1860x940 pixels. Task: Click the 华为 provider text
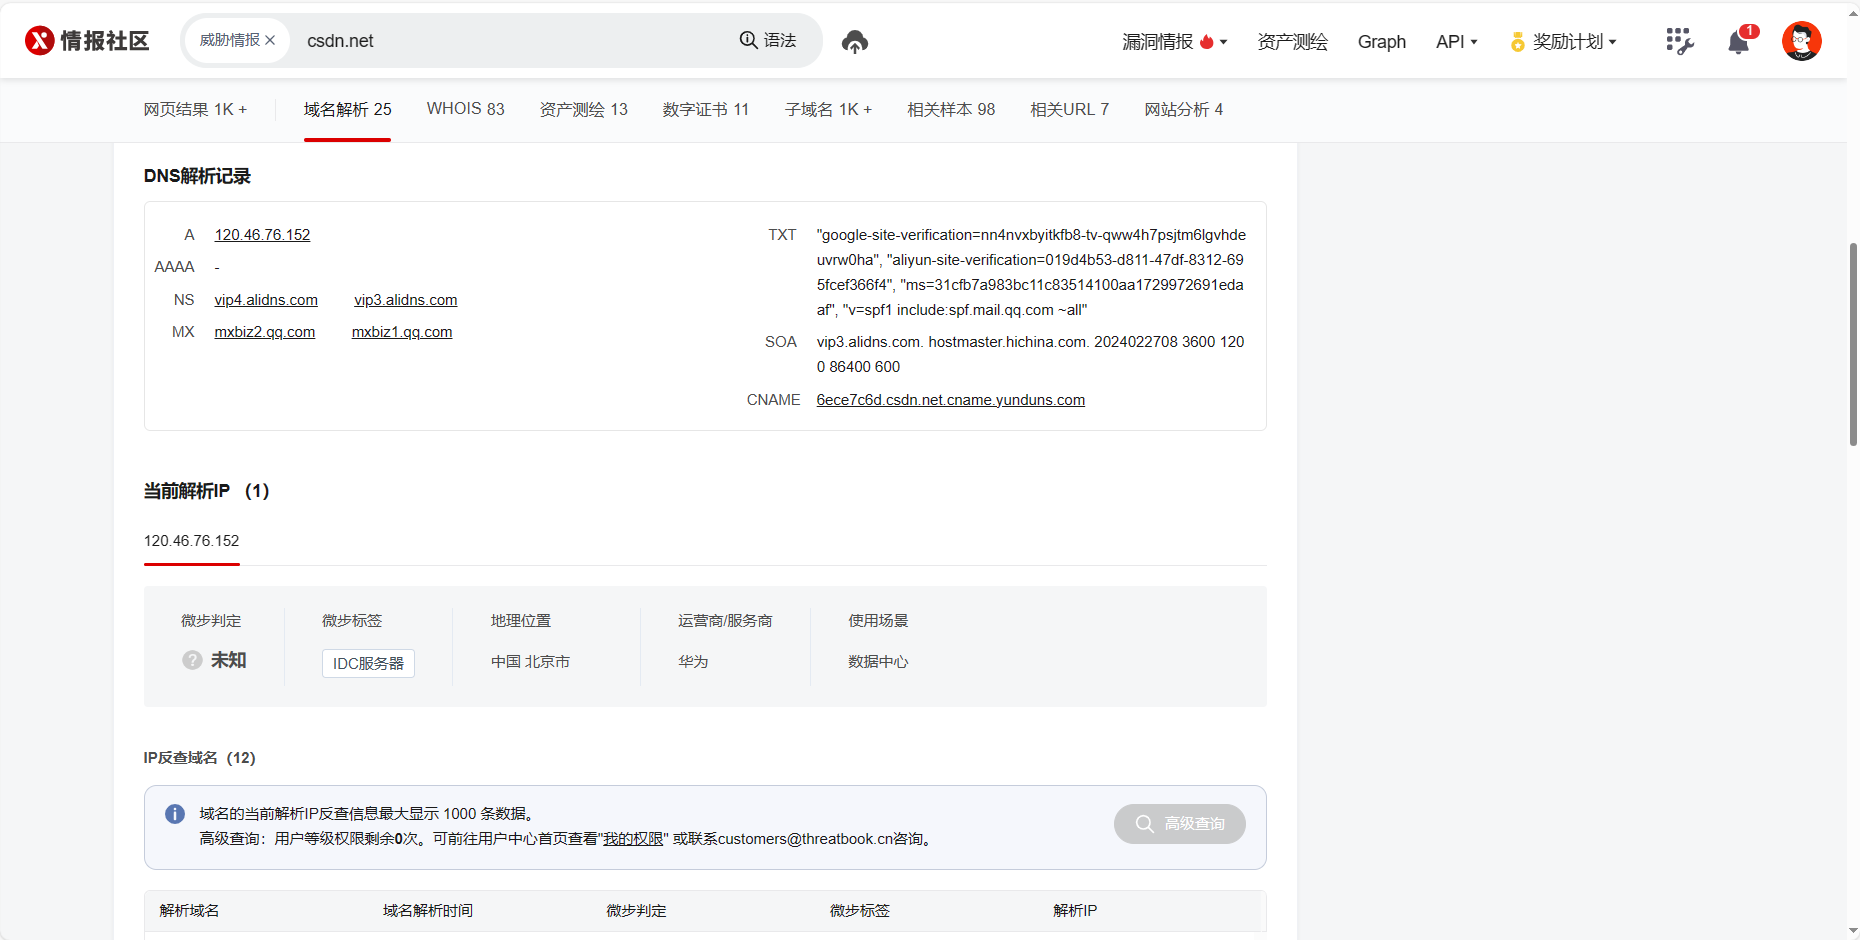tap(693, 662)
